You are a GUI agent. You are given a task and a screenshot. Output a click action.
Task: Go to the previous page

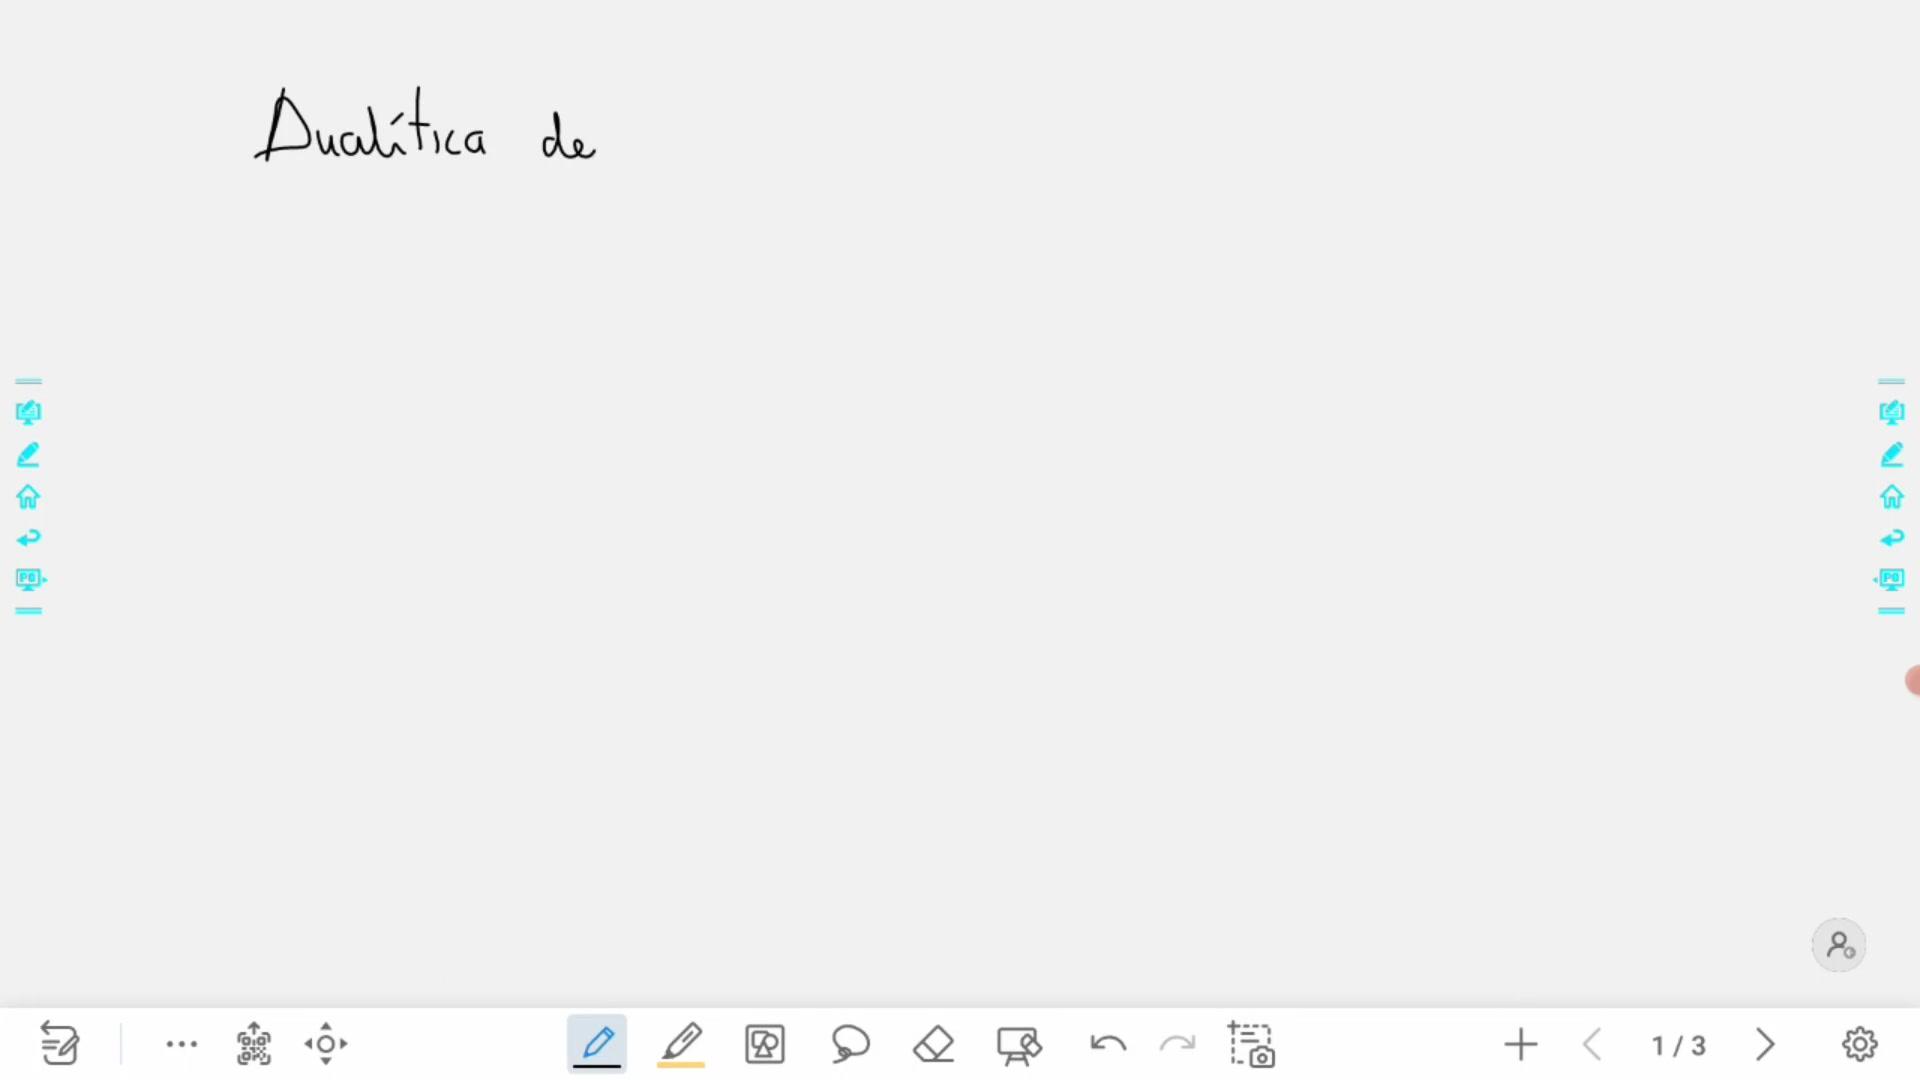pyautogui.click(x=1593, y=1045)
